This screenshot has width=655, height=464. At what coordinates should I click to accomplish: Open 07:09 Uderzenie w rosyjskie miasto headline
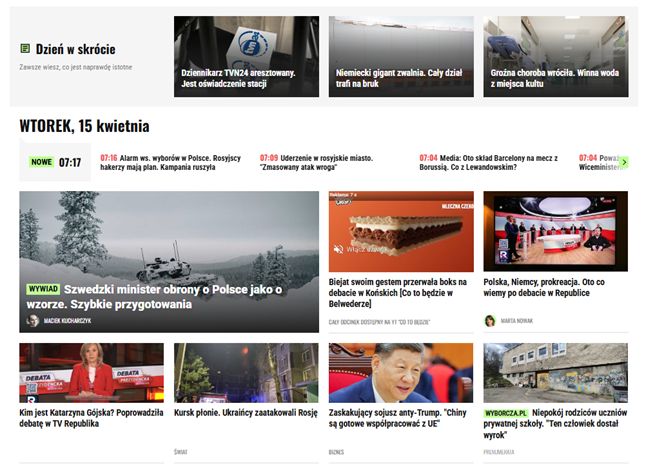pos(317,162)
